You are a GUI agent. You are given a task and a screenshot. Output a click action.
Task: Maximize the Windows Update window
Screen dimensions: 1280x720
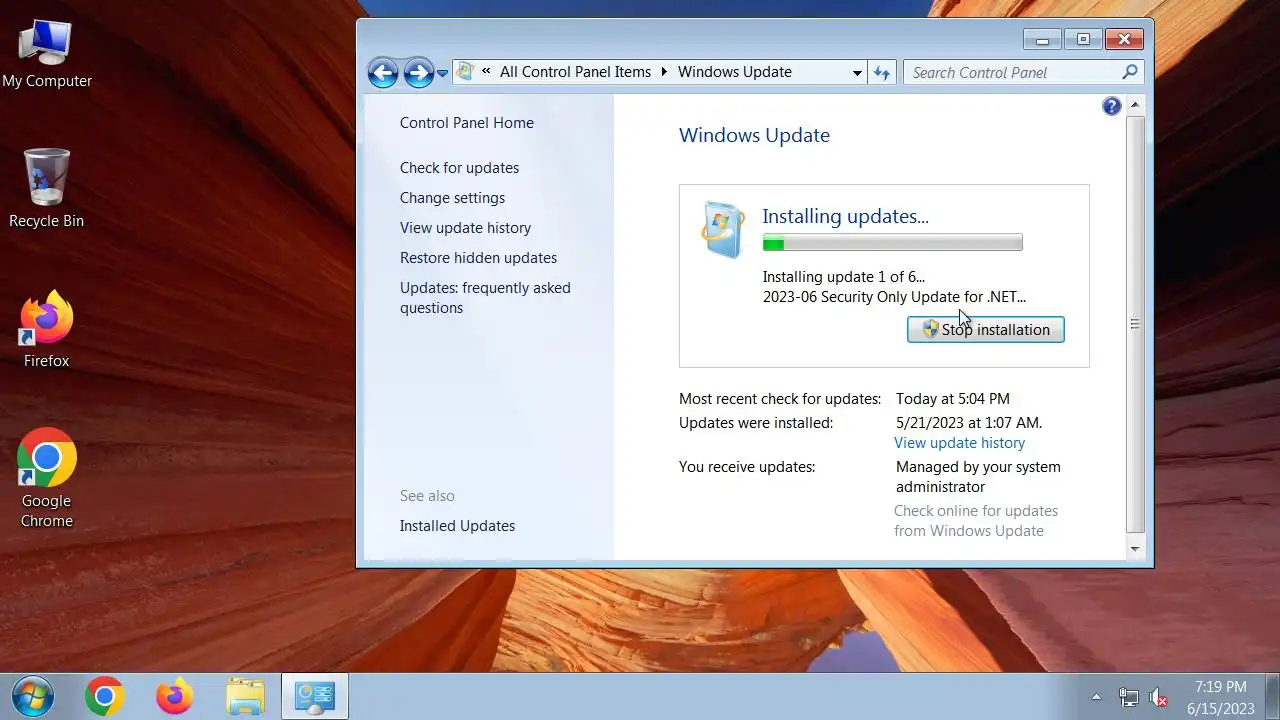(1083, 40)
